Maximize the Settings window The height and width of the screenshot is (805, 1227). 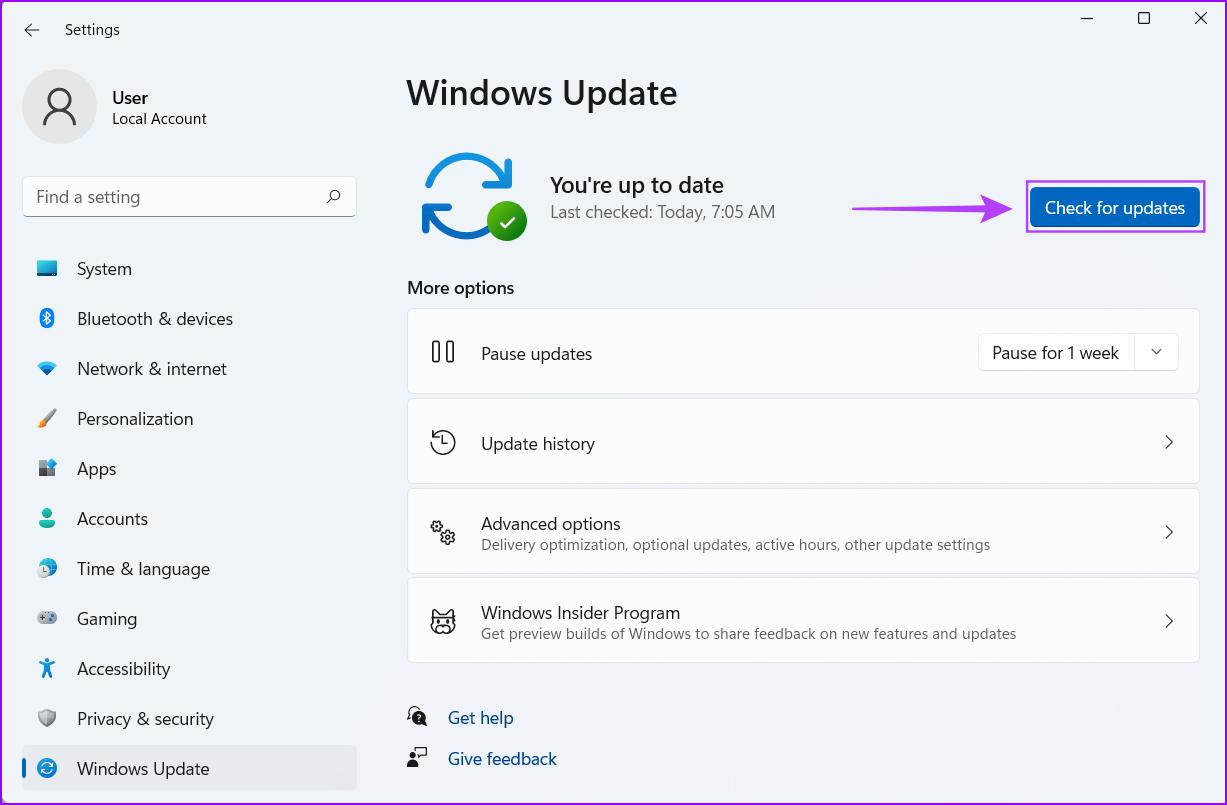[x=1144, y=18]
